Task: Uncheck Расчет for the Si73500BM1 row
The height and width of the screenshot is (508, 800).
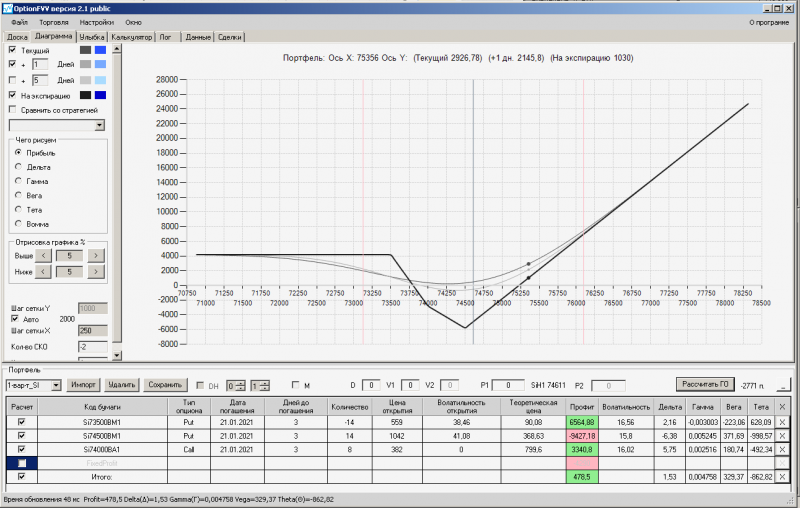Action: click(21, 422)
